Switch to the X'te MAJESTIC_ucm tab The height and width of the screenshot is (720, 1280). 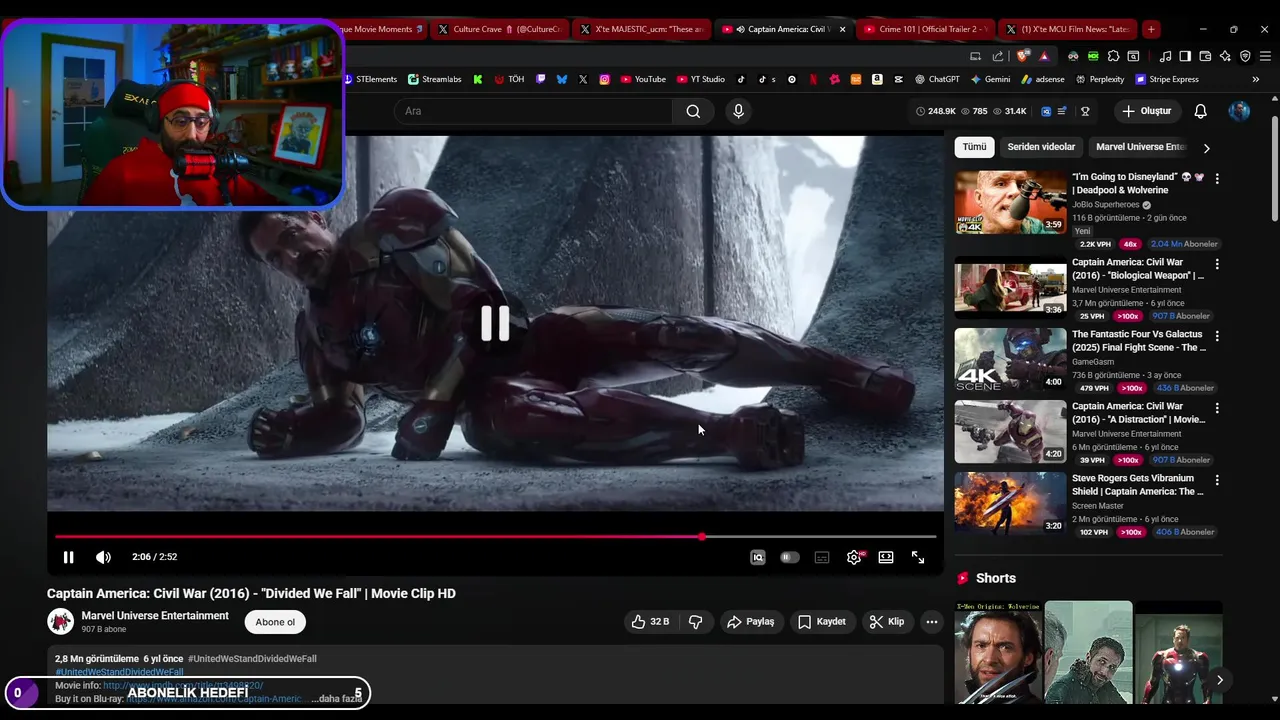pos(640,29)
